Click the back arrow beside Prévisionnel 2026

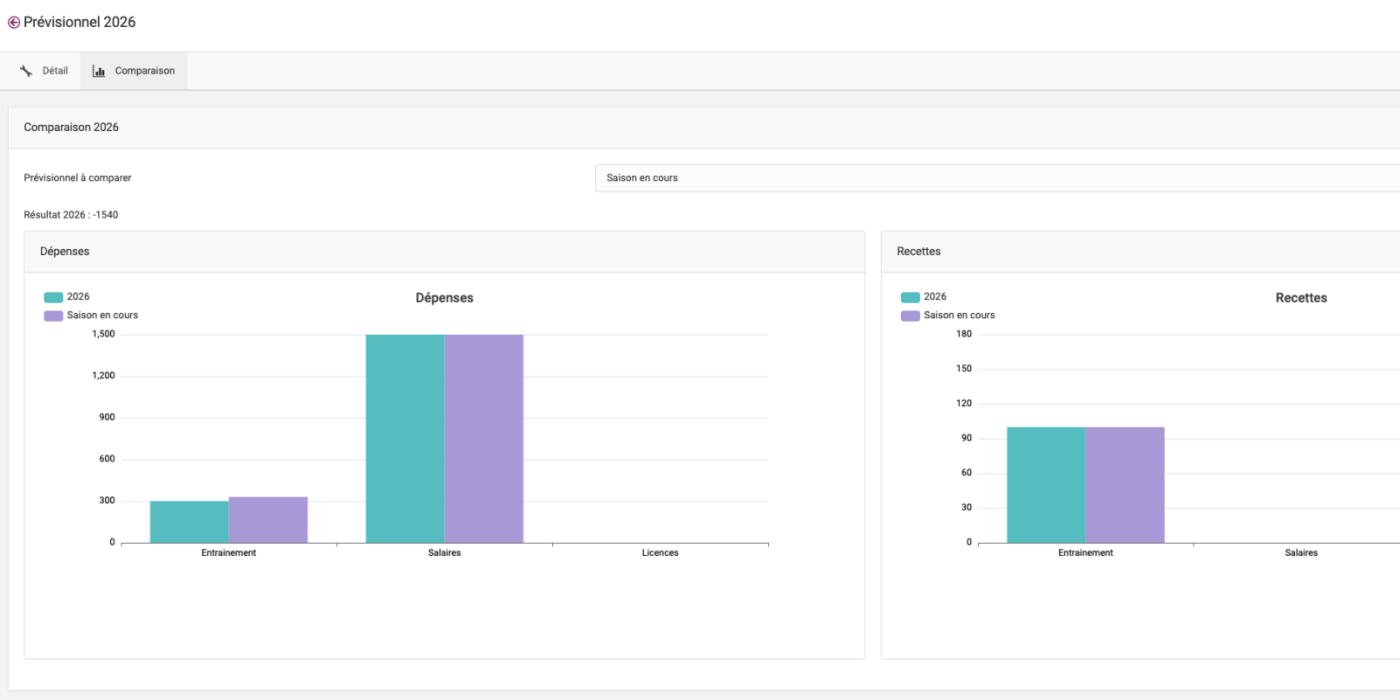coord(14,22)
